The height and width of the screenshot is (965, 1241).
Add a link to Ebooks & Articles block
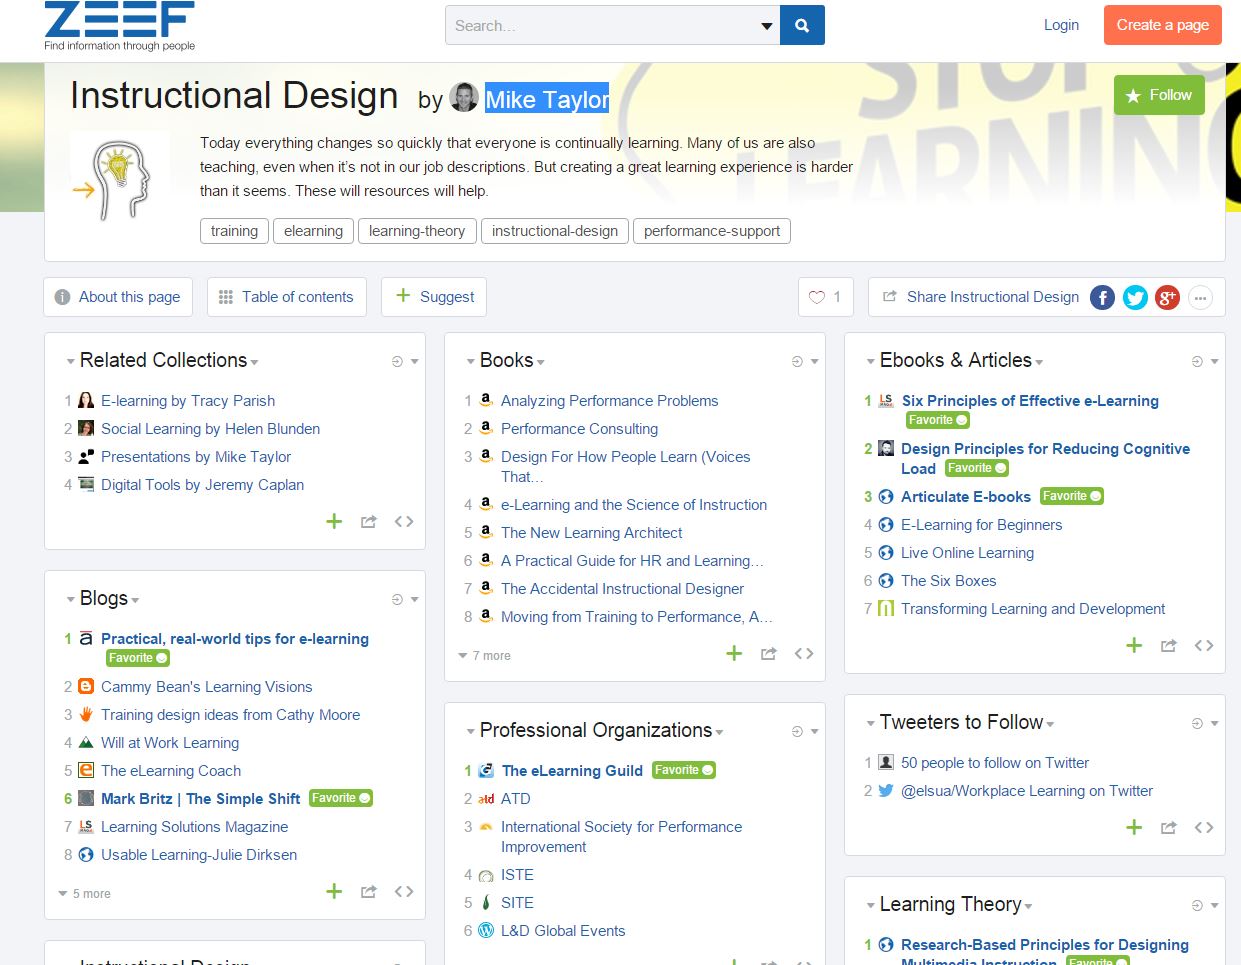[1134, 645]
